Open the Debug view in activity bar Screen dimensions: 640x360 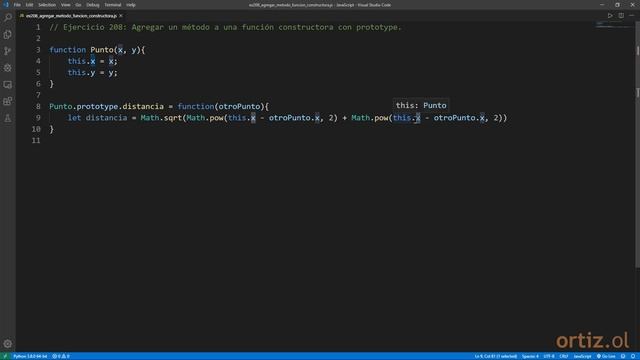[8, 68]
